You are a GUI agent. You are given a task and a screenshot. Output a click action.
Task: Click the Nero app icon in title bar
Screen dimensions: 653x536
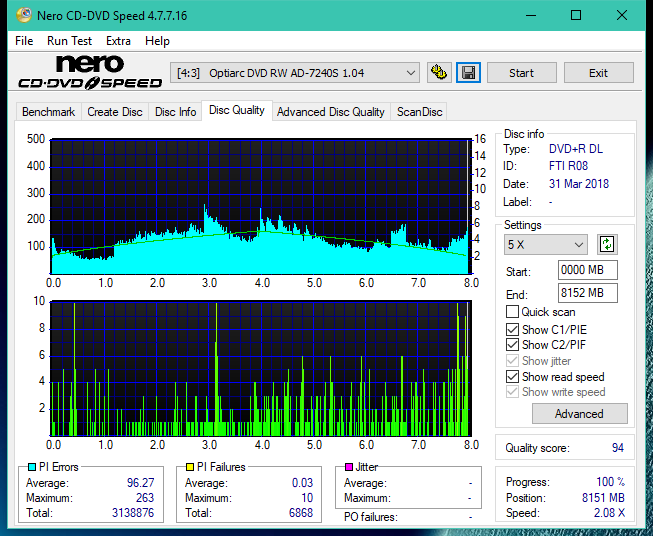(24, 15)
